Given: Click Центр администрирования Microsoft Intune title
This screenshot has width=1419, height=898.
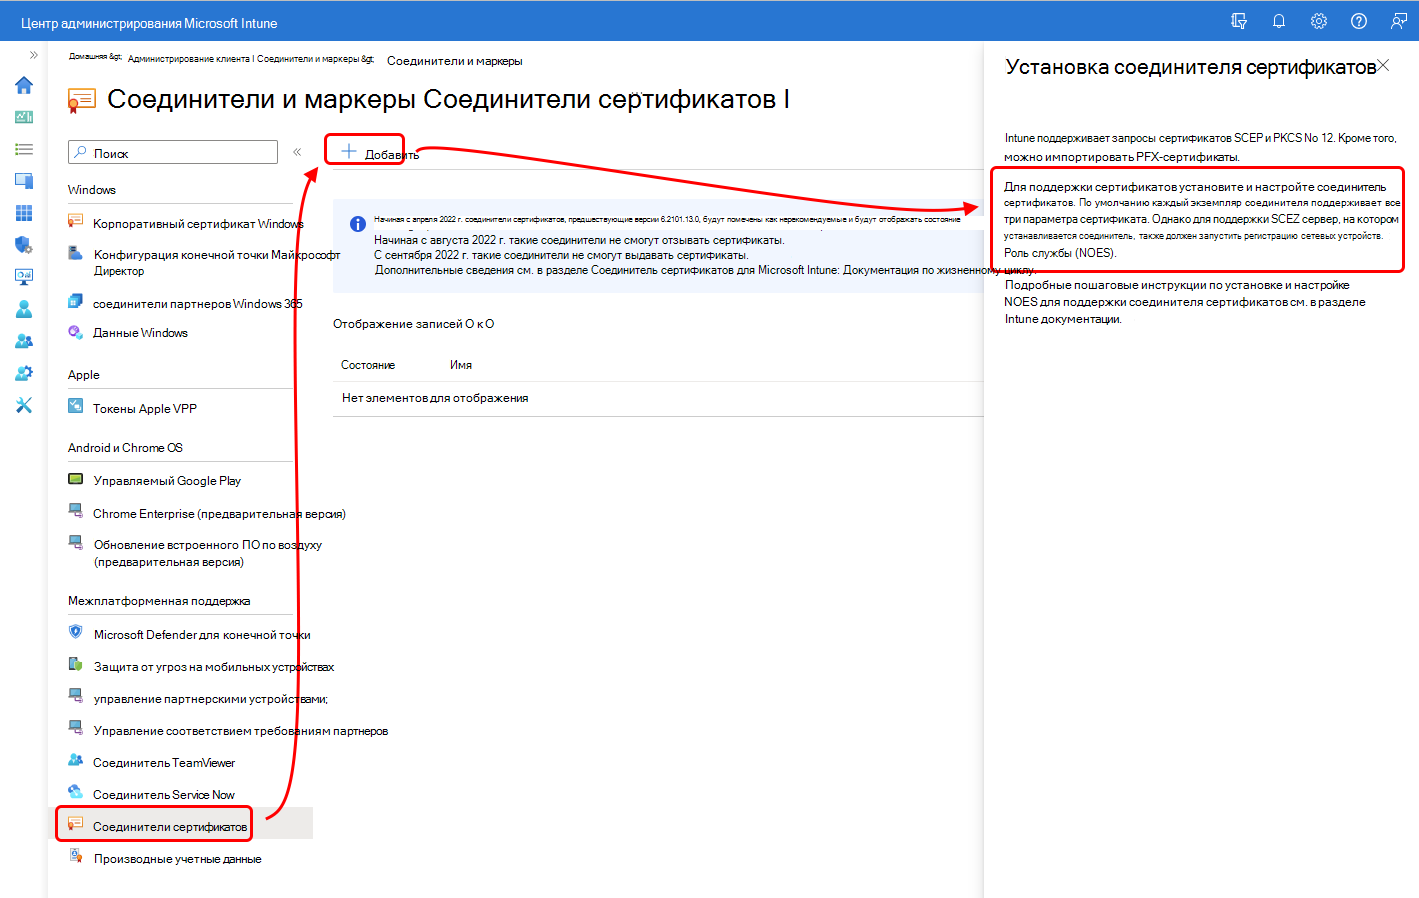Looking at the screenshot, I should (149, 23).
